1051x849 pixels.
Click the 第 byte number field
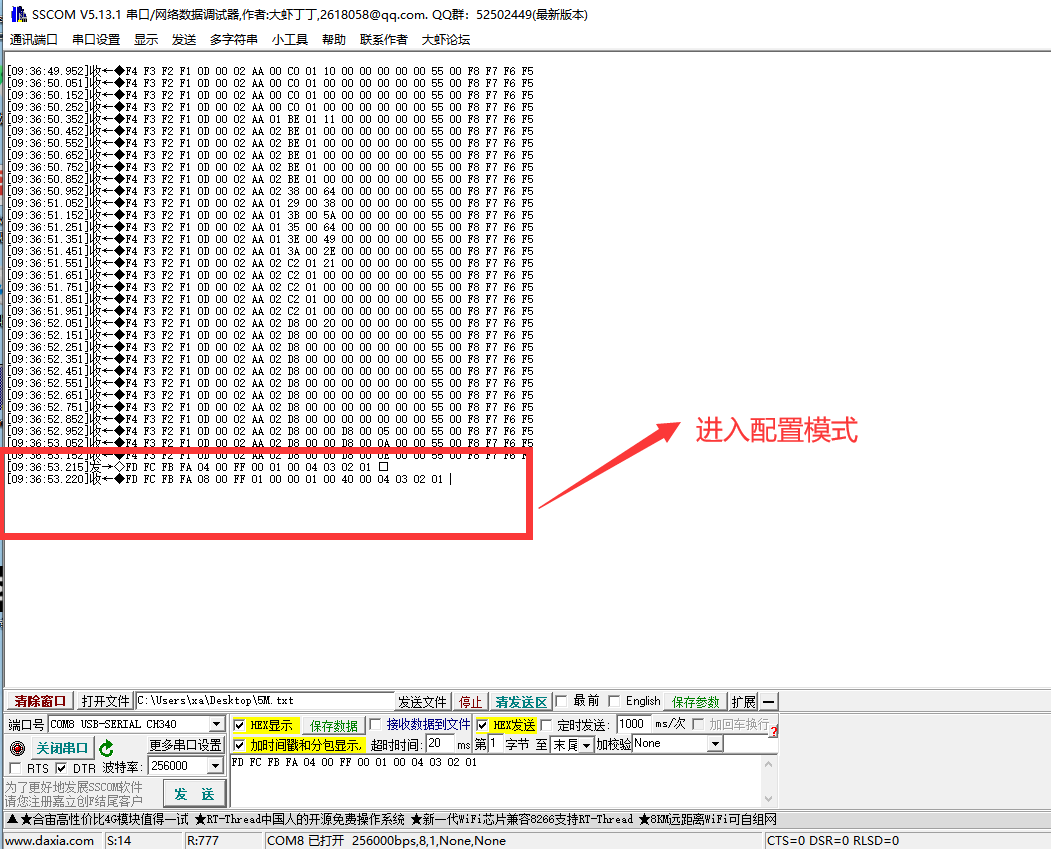[495, 744]
